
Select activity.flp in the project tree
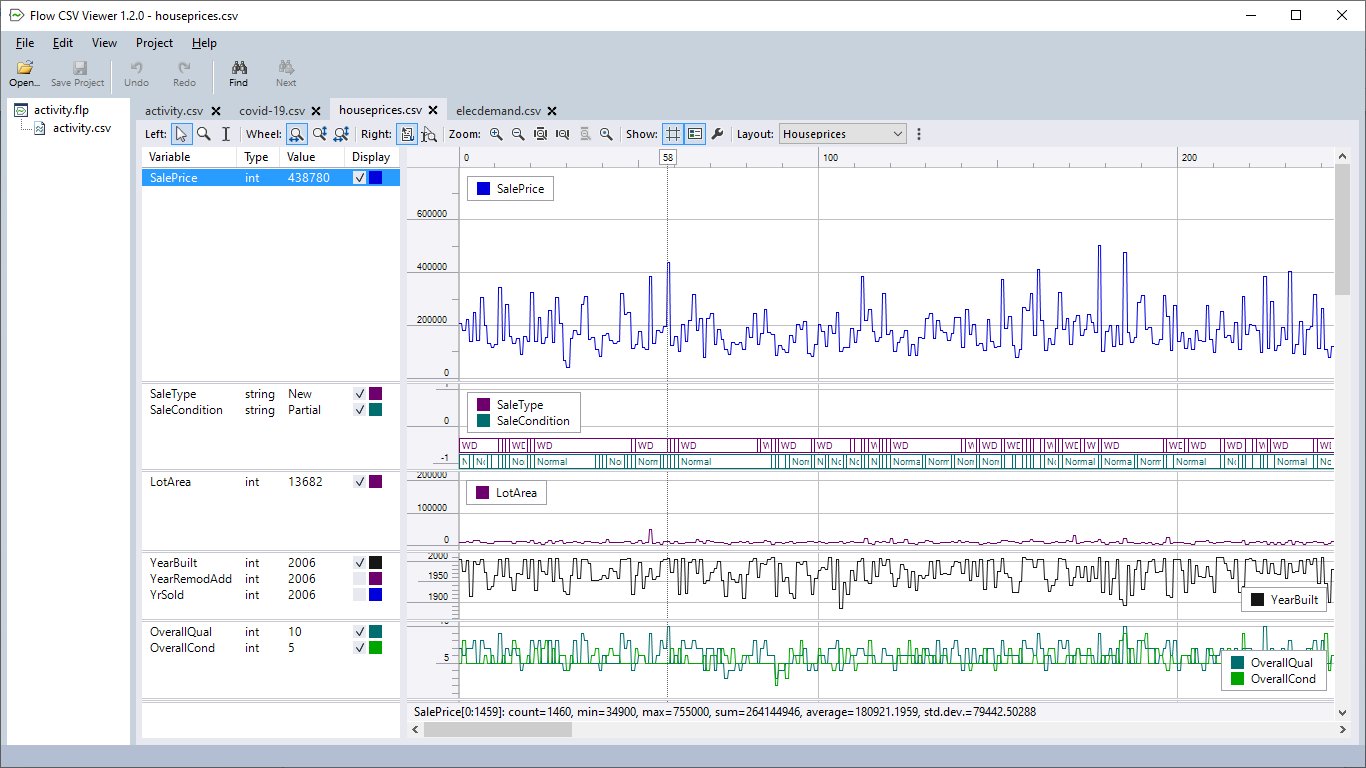tap(61, 110)
